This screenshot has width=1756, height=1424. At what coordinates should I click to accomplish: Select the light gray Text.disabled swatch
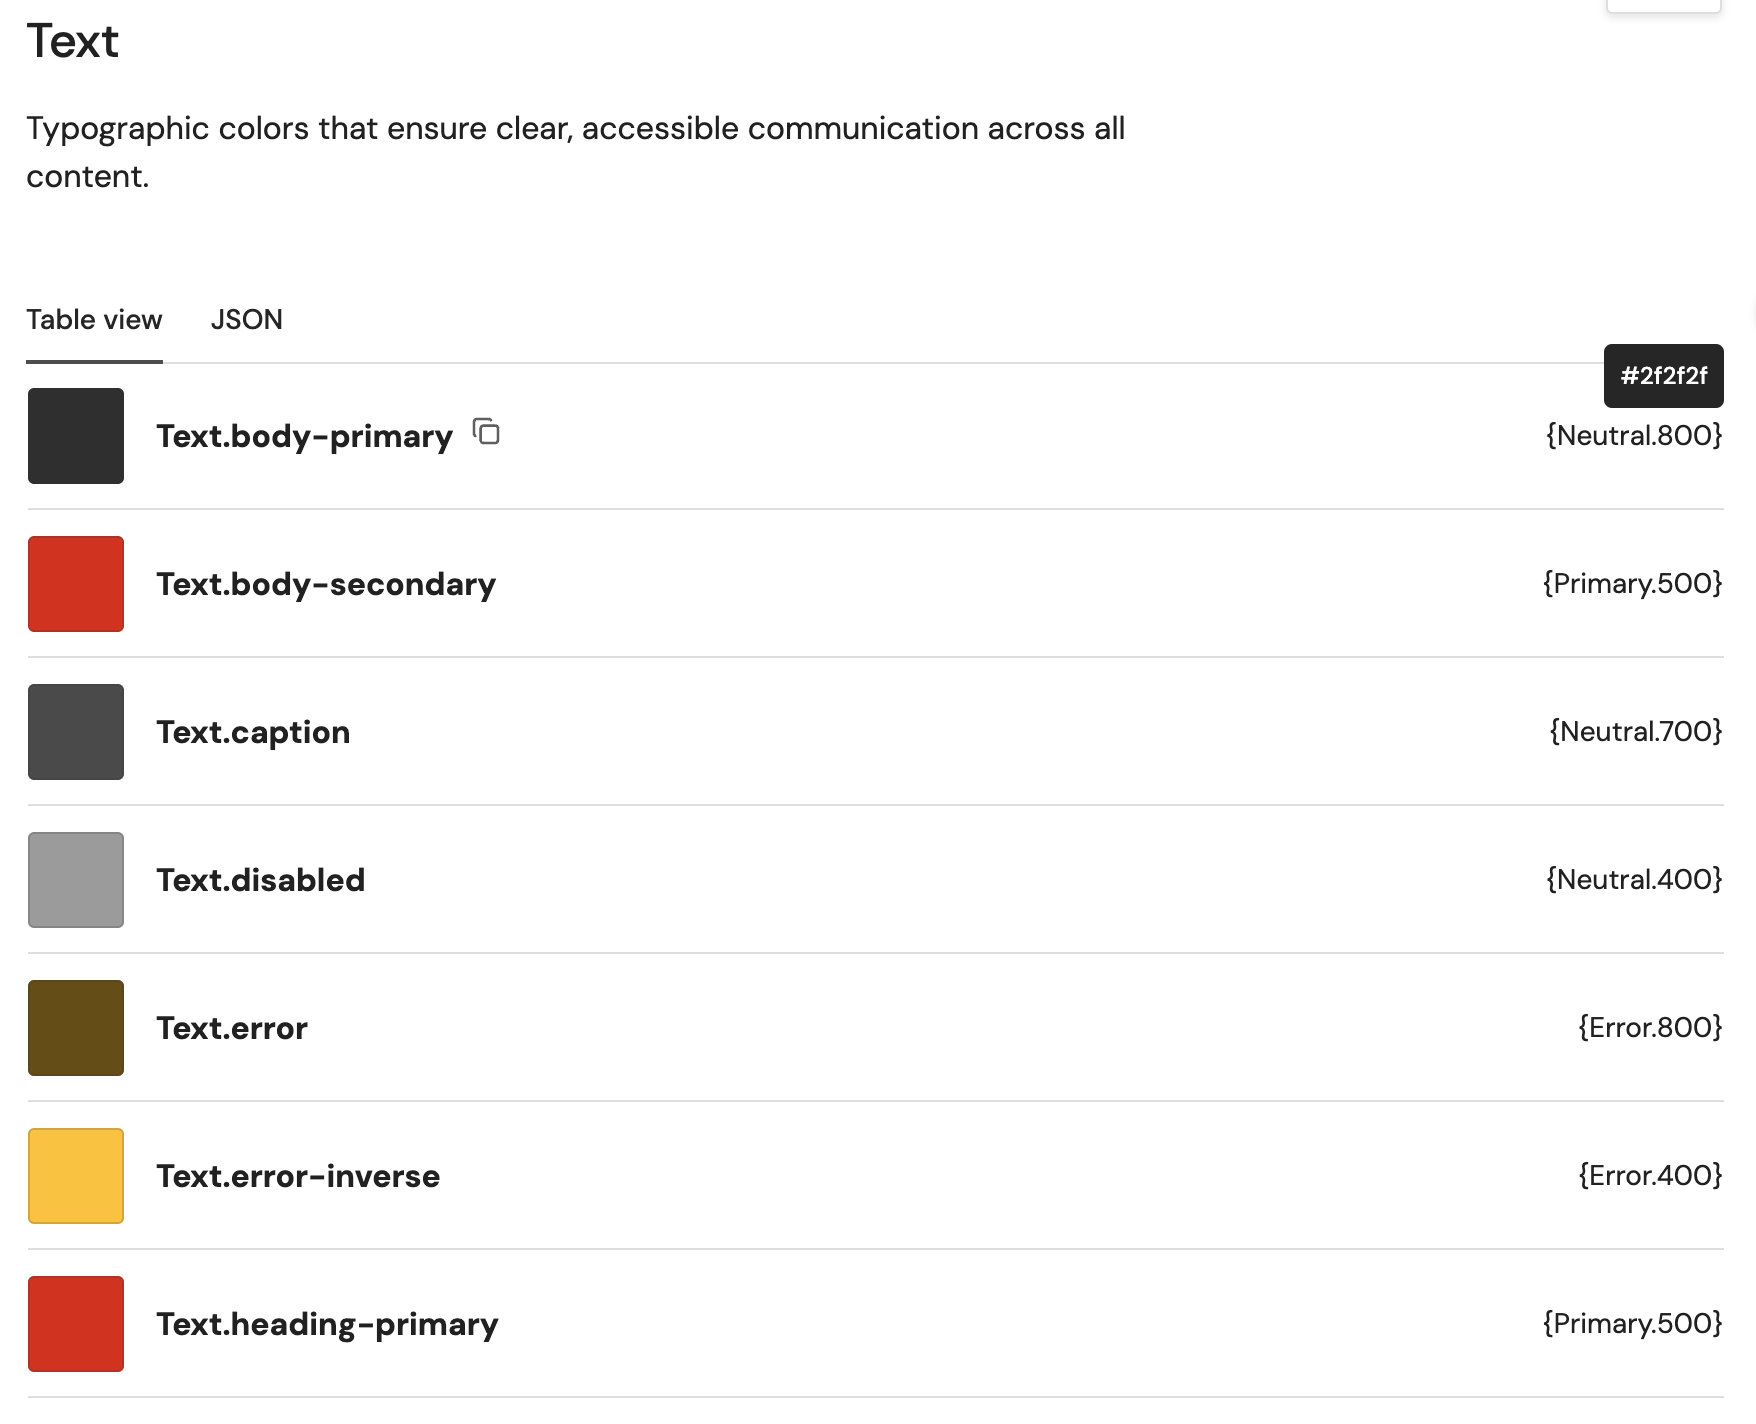click(75, 880)
